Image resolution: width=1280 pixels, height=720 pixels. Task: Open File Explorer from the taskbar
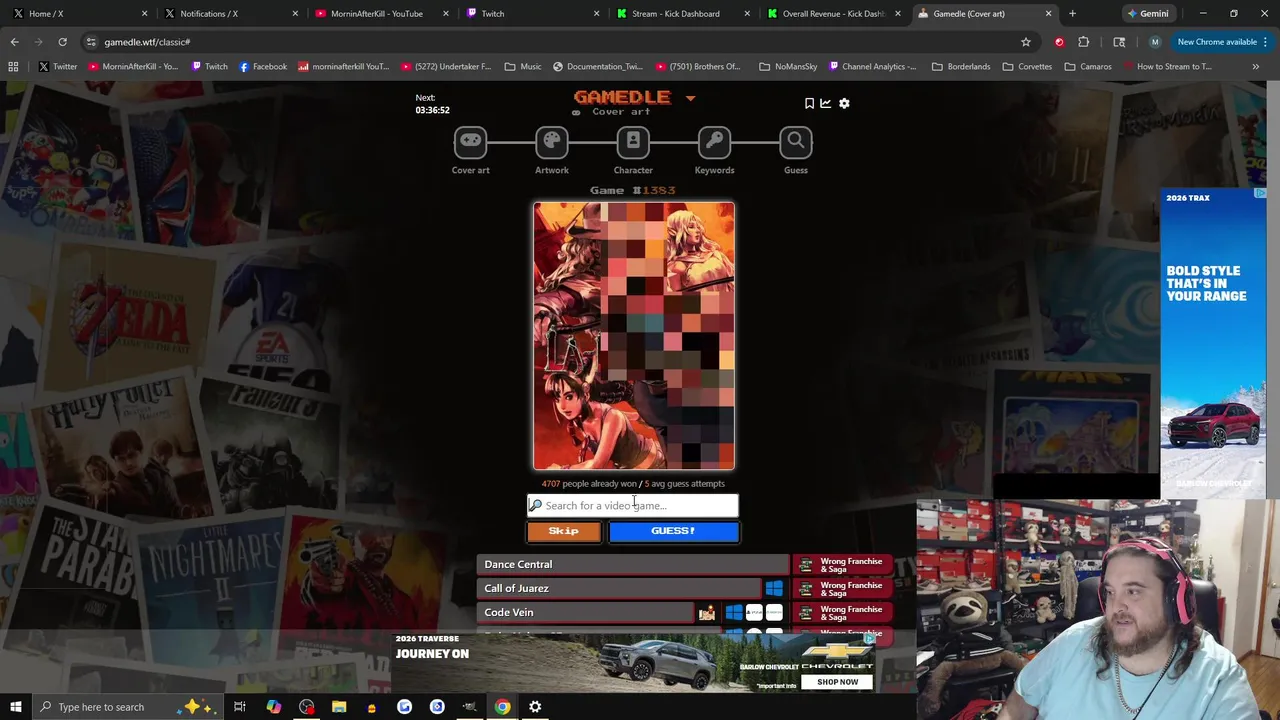[x=339, y=707]
